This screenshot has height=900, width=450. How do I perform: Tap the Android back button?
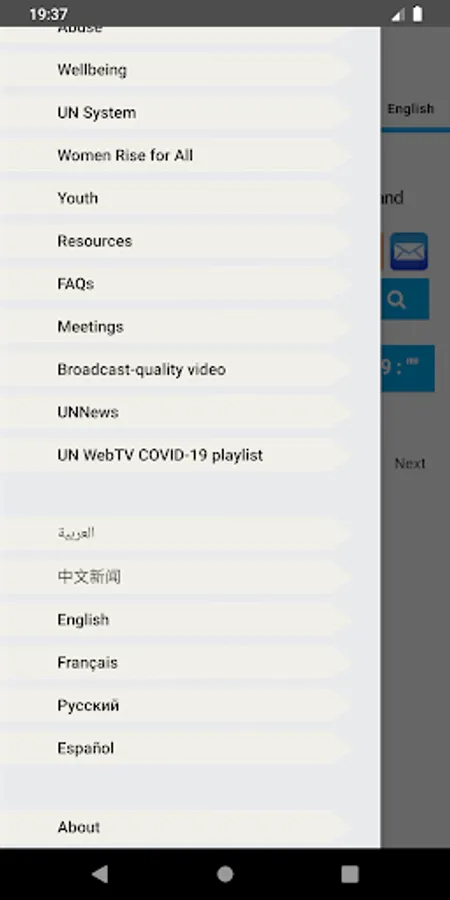point(100,874)
